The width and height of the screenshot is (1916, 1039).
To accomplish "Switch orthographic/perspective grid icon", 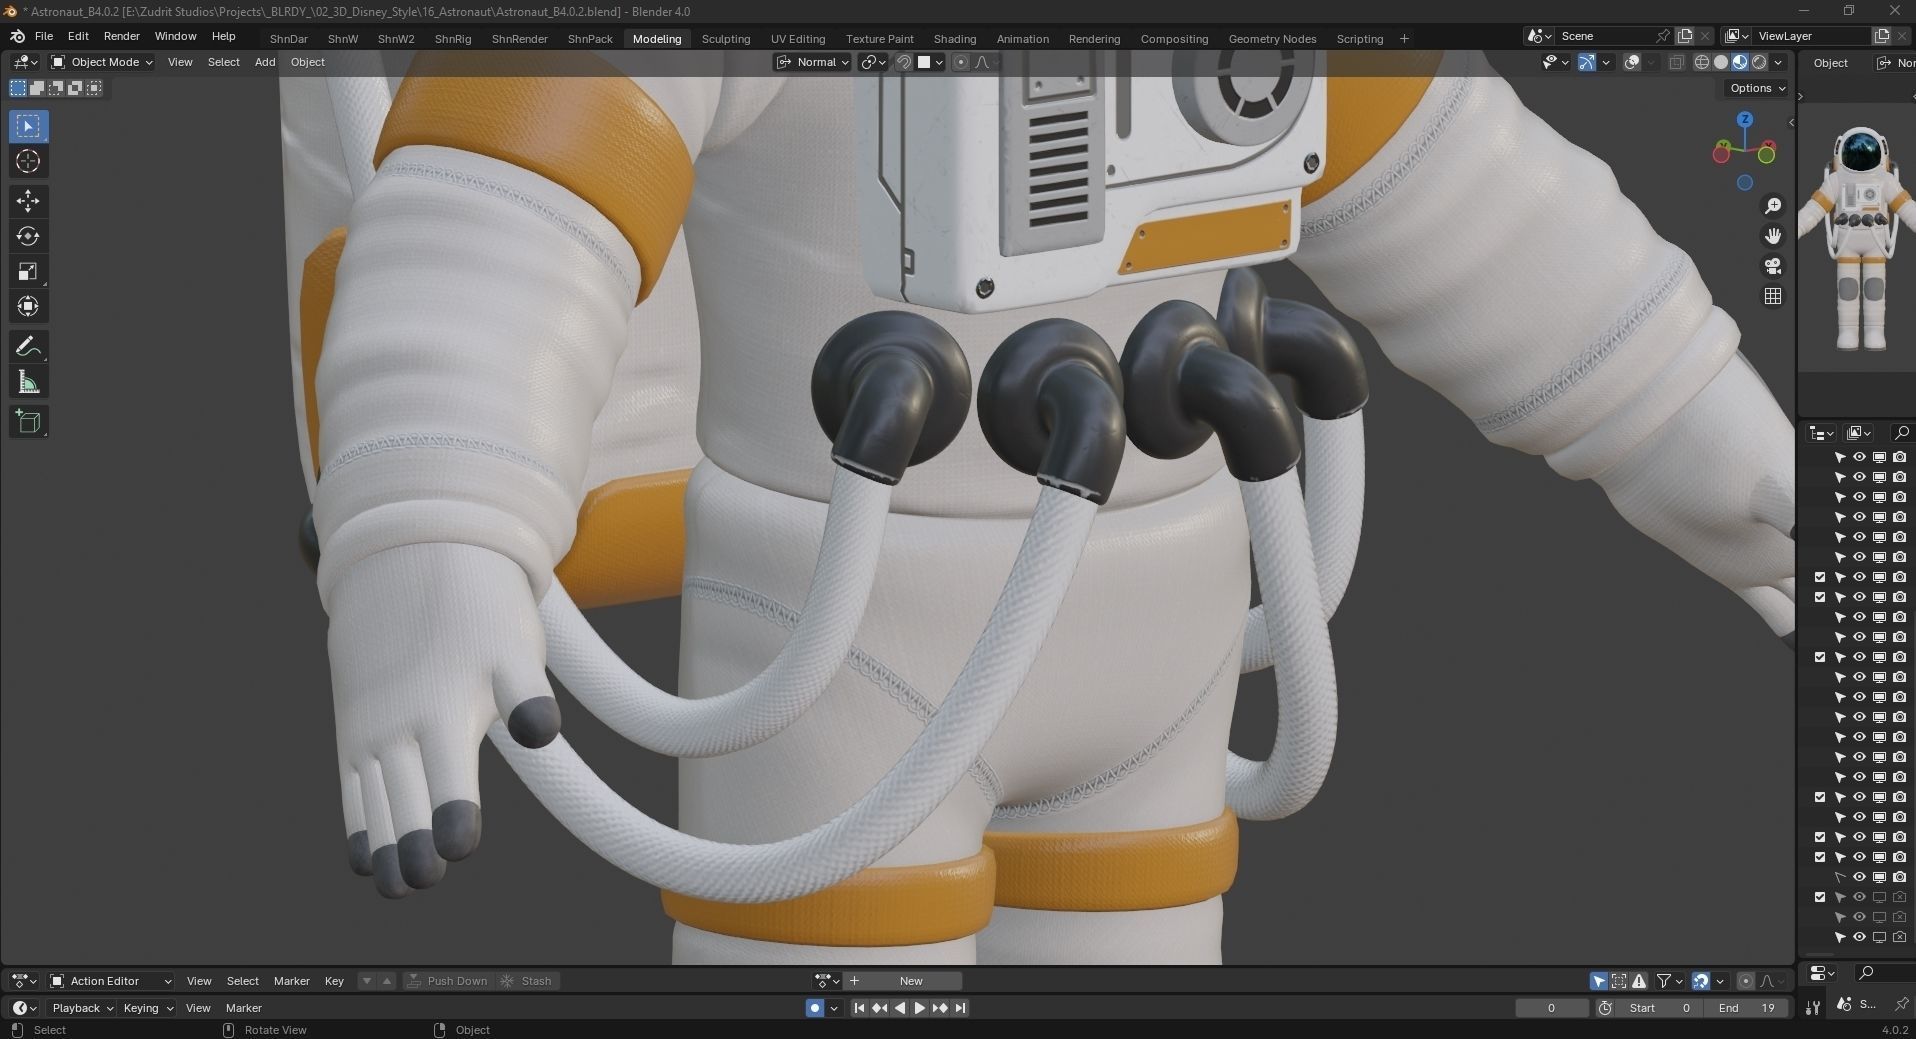I will click(1773, 296).
